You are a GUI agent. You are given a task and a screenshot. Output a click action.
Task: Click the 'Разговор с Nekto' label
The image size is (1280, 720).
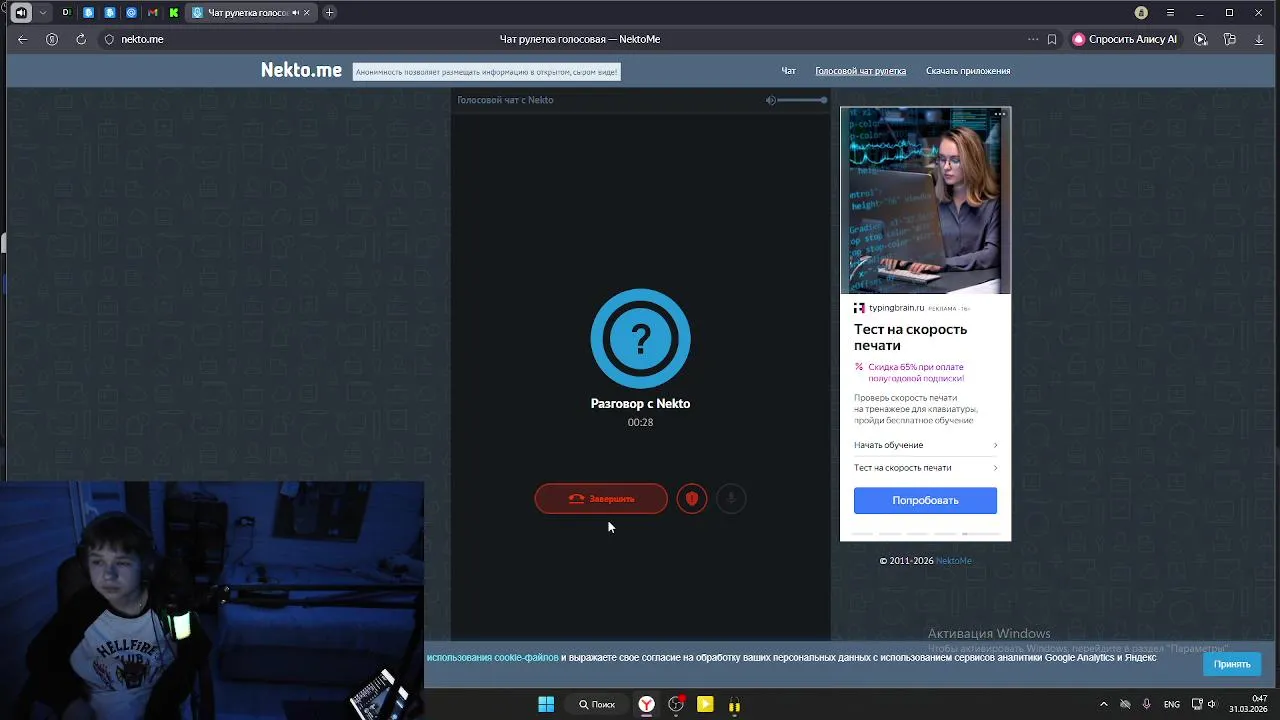pos(640,404)
